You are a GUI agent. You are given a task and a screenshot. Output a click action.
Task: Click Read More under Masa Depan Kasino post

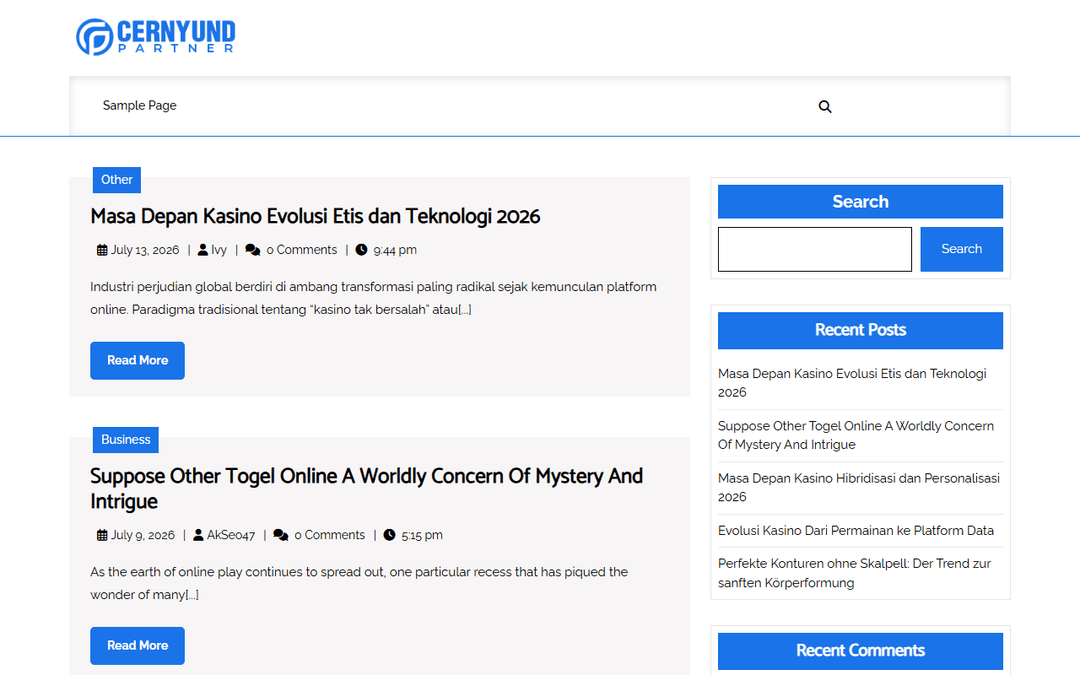137,360
